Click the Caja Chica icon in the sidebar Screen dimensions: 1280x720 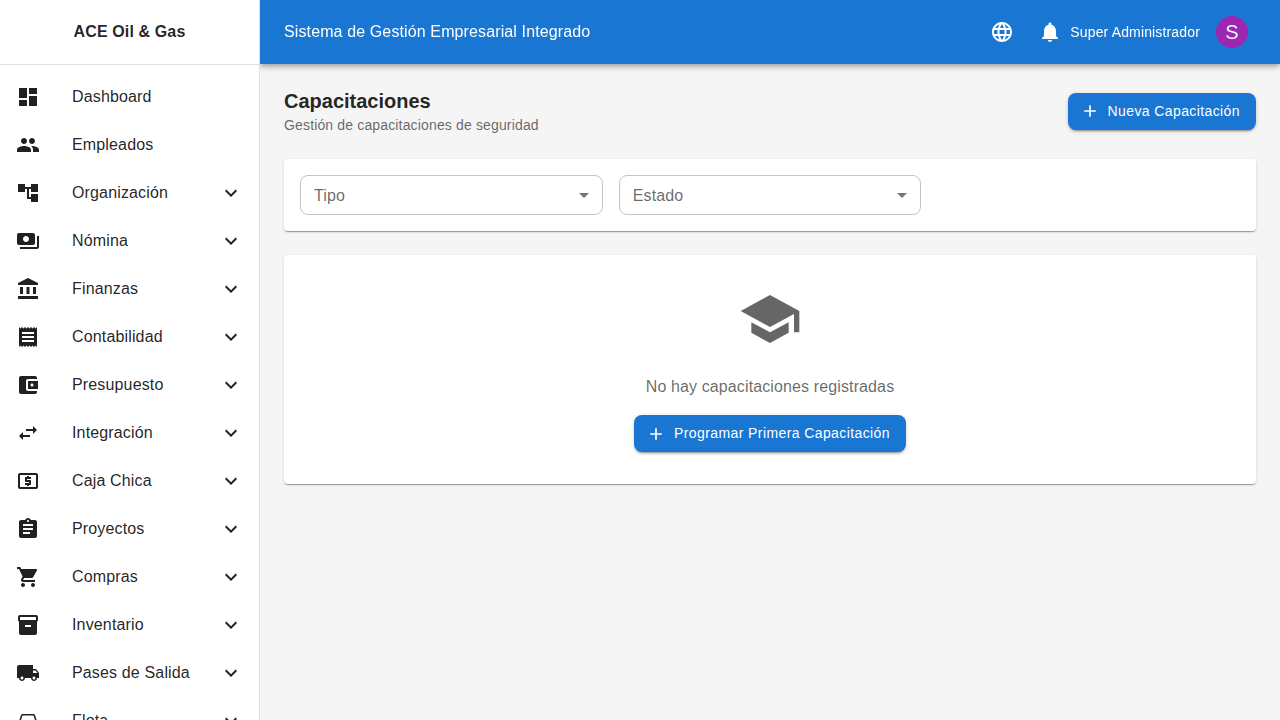[x=28, y=481]
